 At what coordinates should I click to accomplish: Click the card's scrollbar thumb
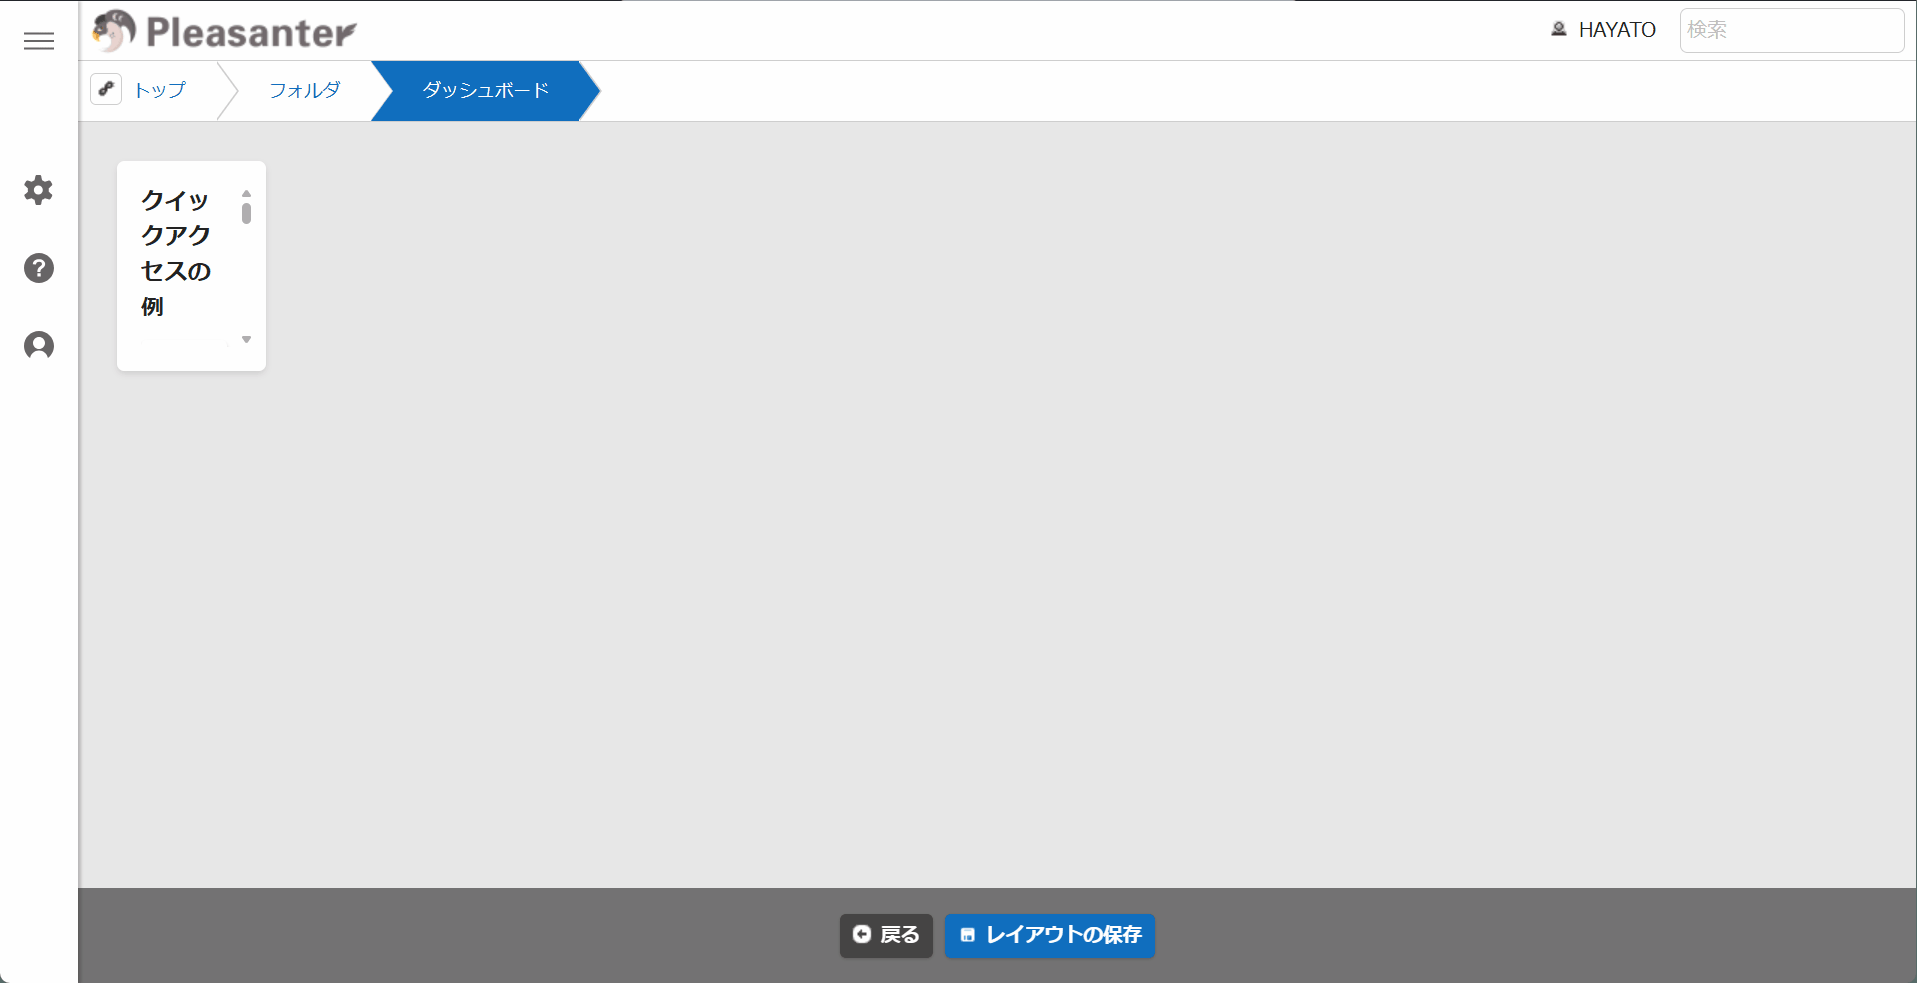tap(246, 213)
